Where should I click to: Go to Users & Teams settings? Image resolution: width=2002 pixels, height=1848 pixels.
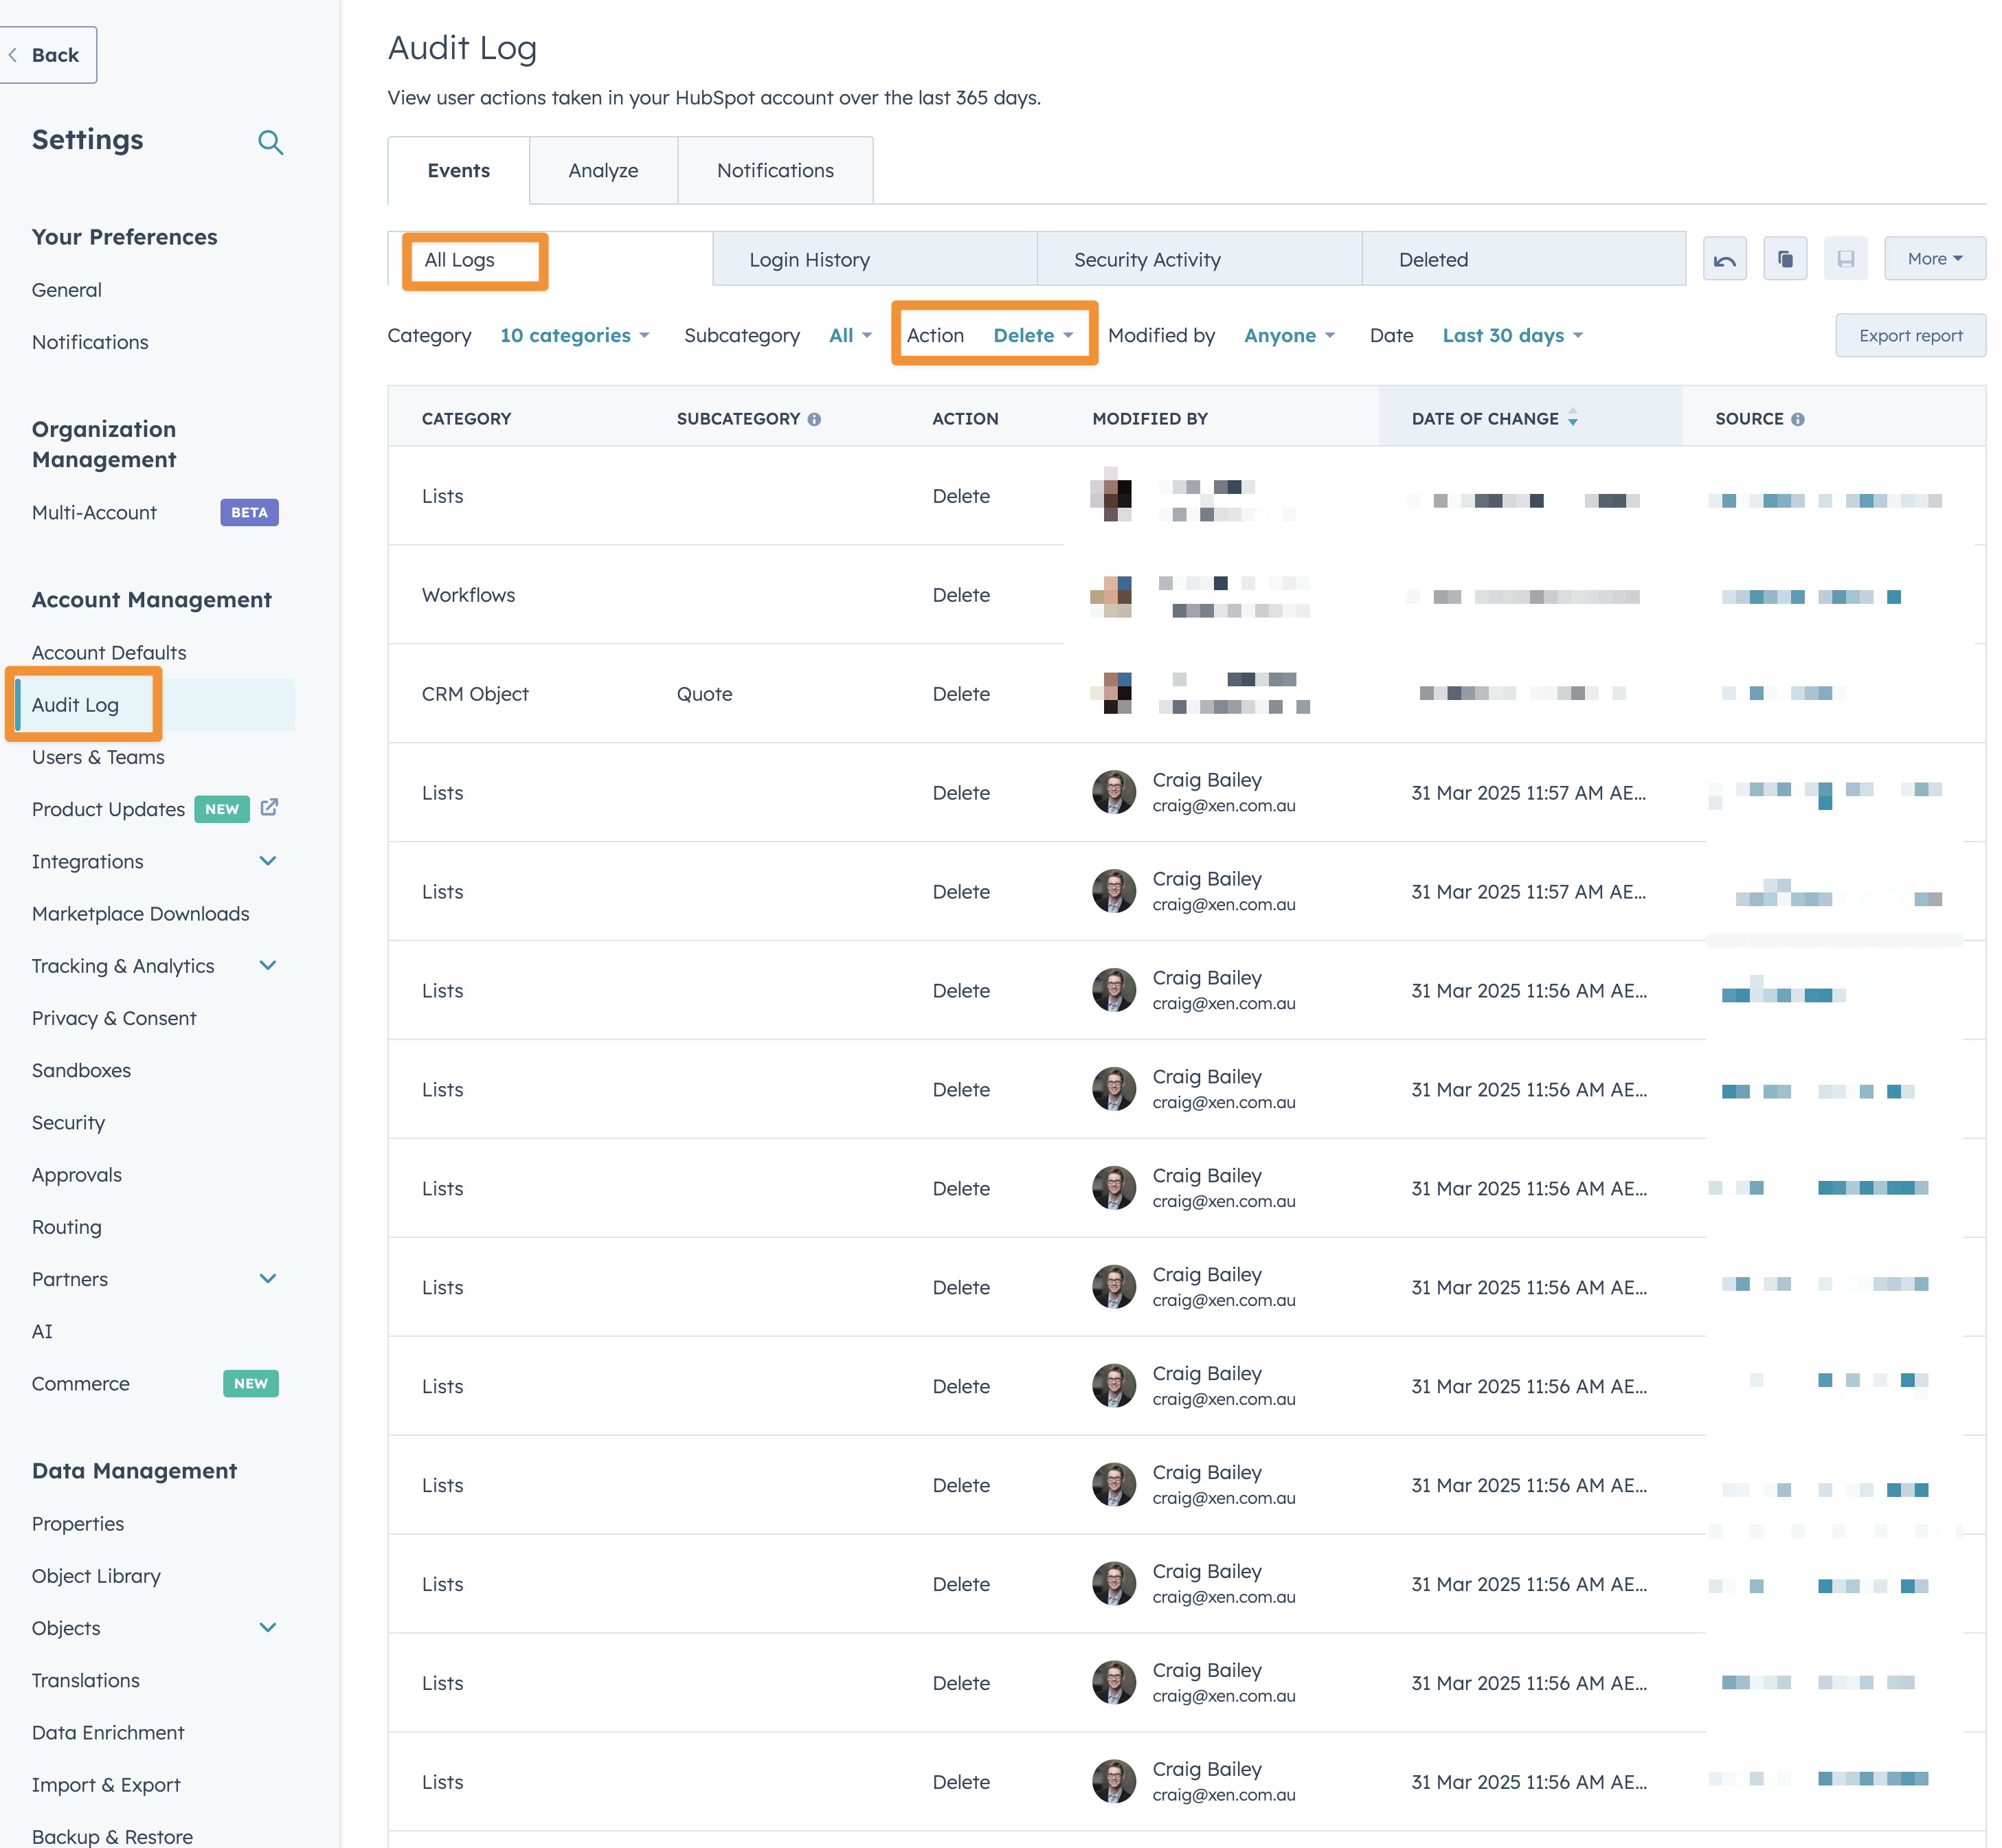(98, 757)
